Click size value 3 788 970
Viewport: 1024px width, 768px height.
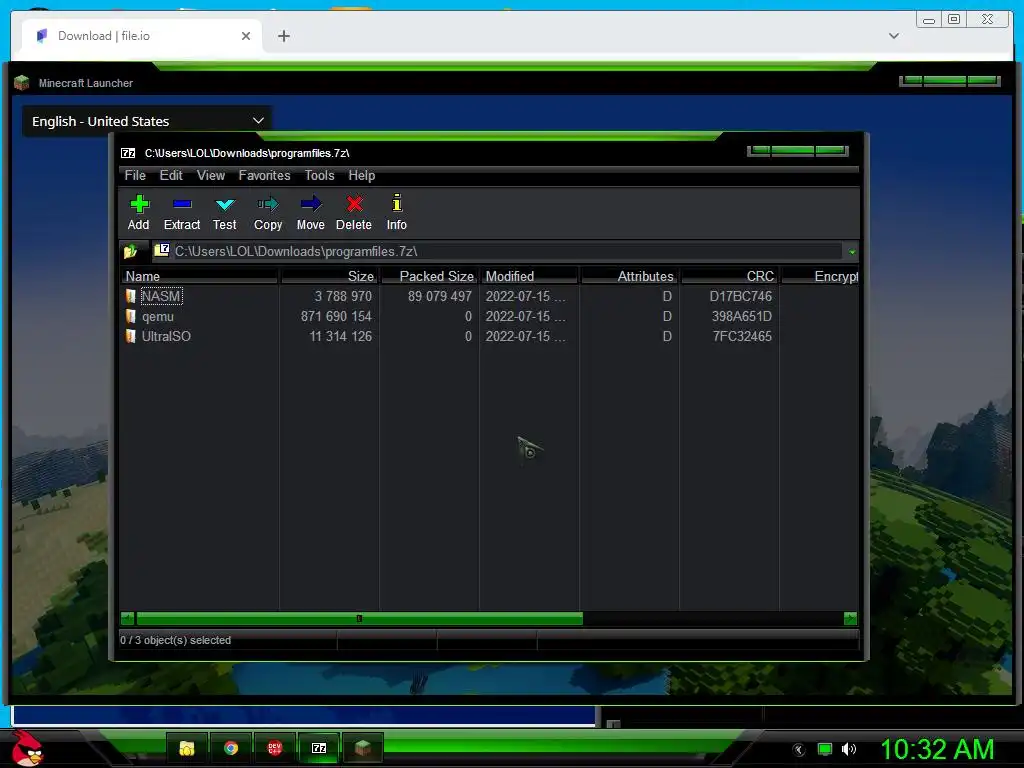click(x=343, y=296)
